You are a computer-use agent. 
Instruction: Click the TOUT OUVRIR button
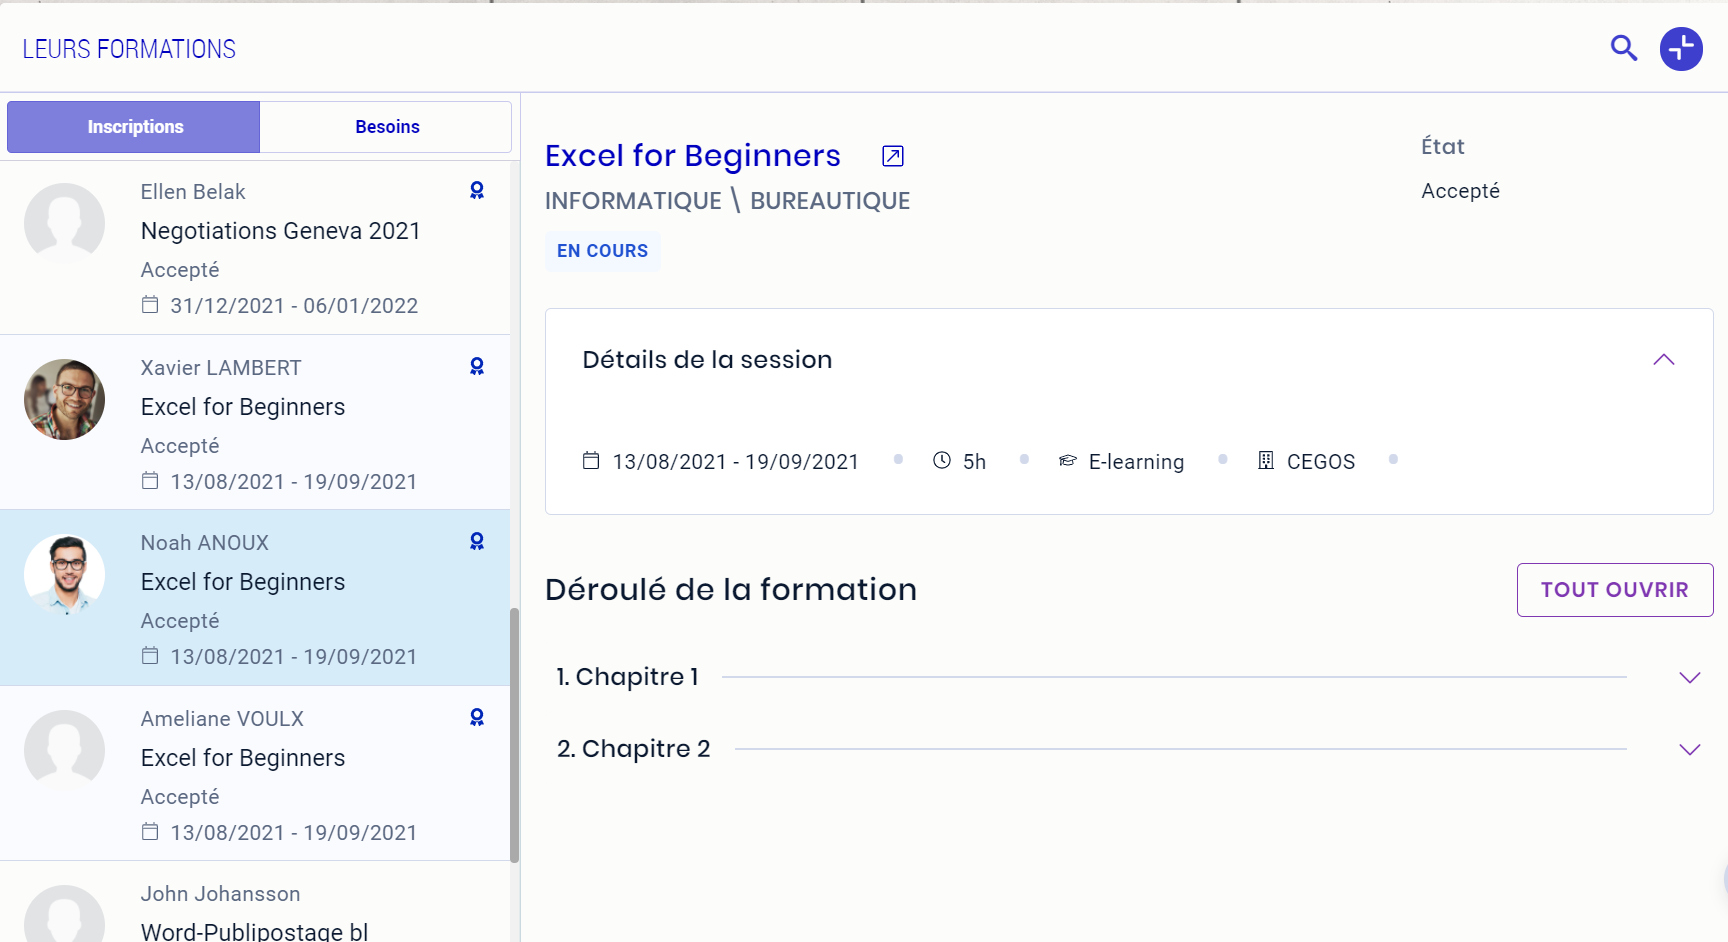(1615, 590)
